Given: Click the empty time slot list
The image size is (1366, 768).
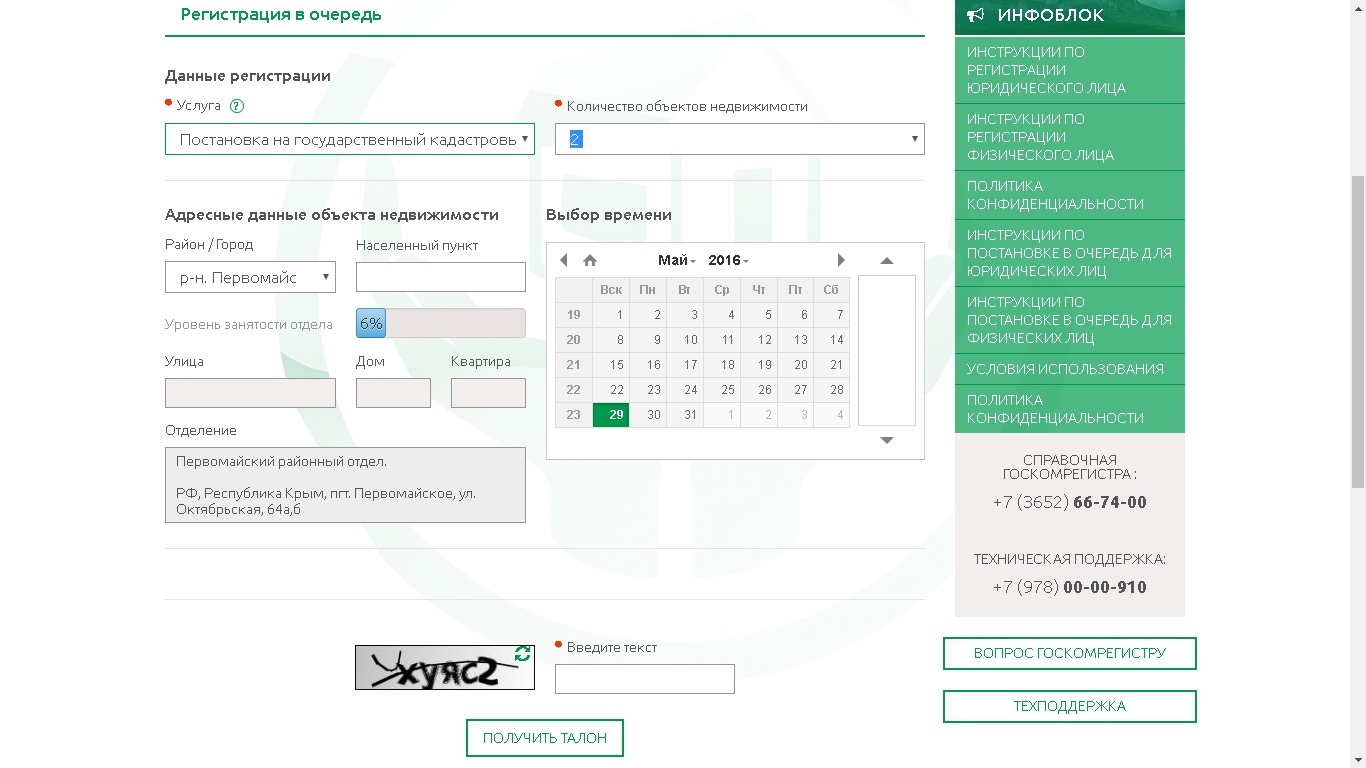Looking at the screenshot, I should 887,350.
